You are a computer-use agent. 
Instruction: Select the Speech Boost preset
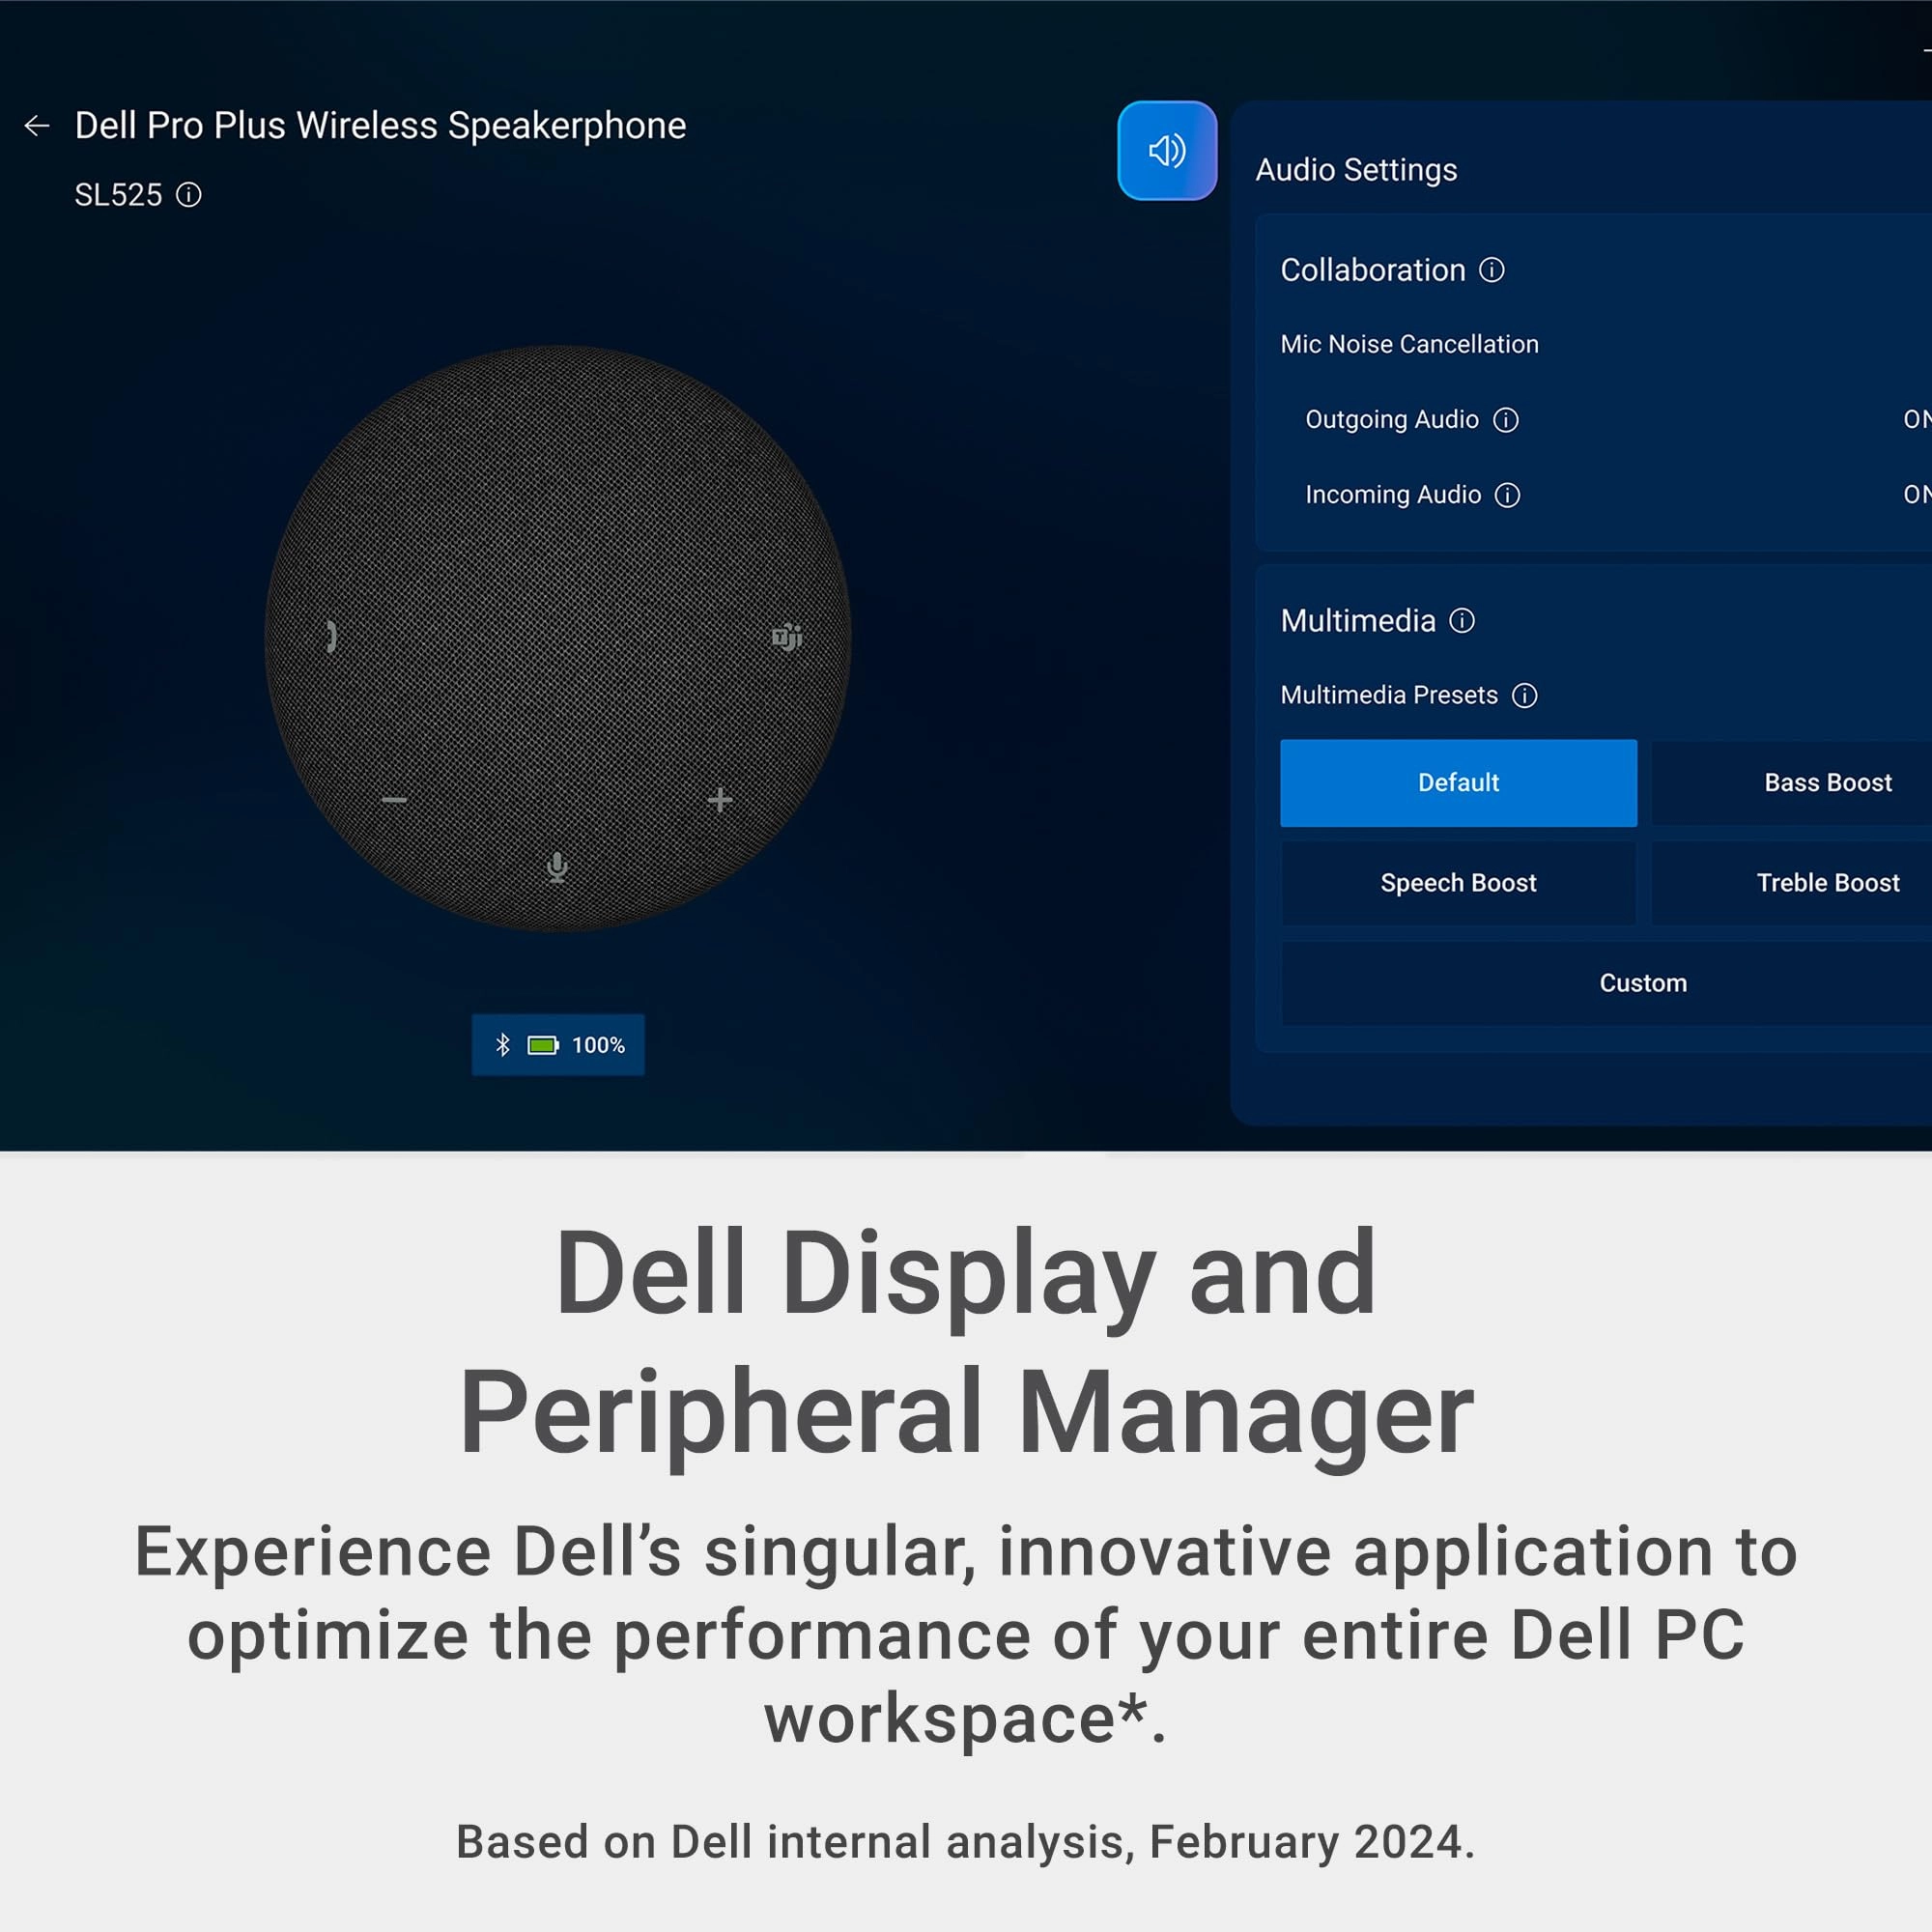1458,883
